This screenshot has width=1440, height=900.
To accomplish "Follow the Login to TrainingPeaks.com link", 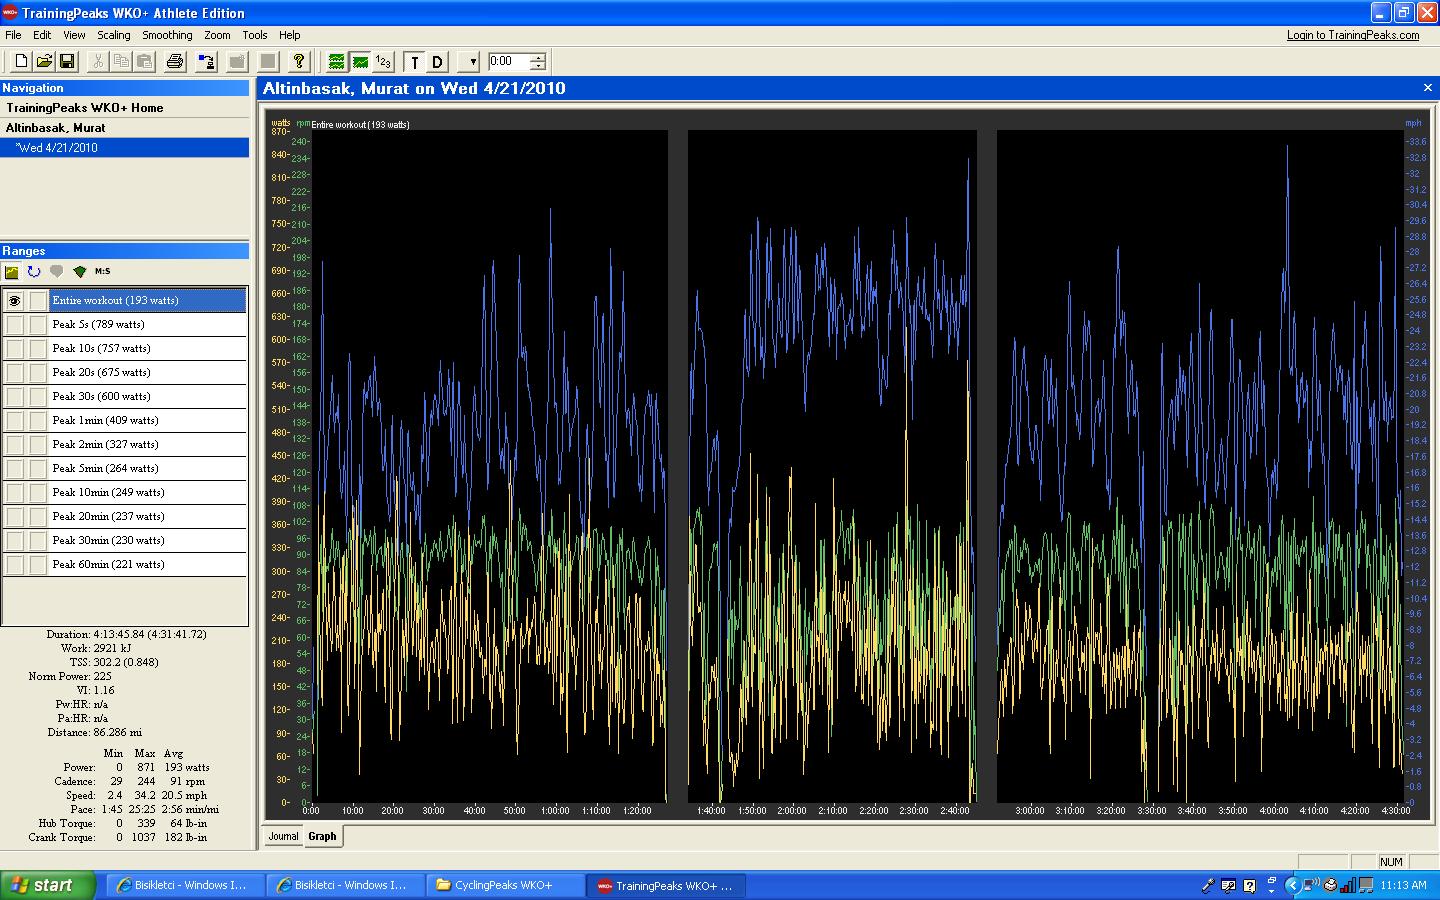I will 1353,35.
